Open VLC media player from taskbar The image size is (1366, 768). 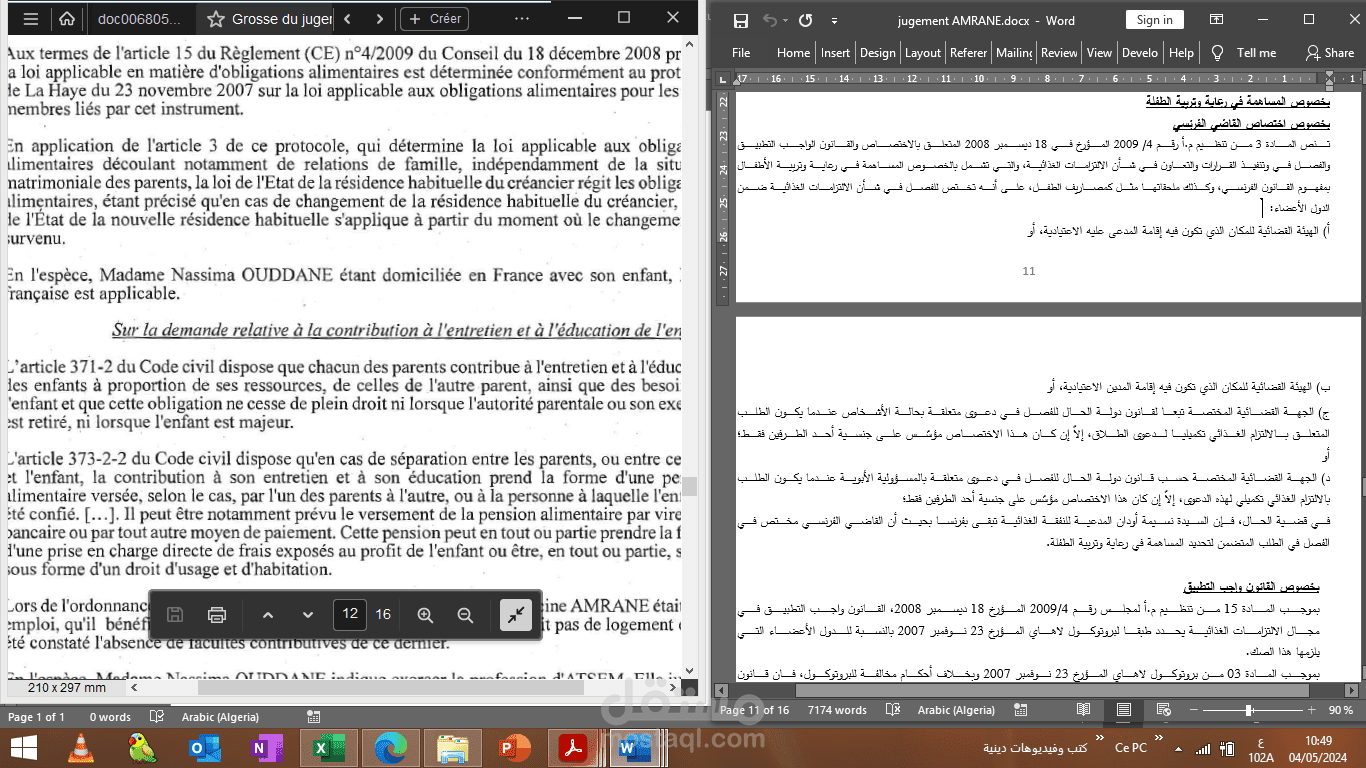point(82,747)
